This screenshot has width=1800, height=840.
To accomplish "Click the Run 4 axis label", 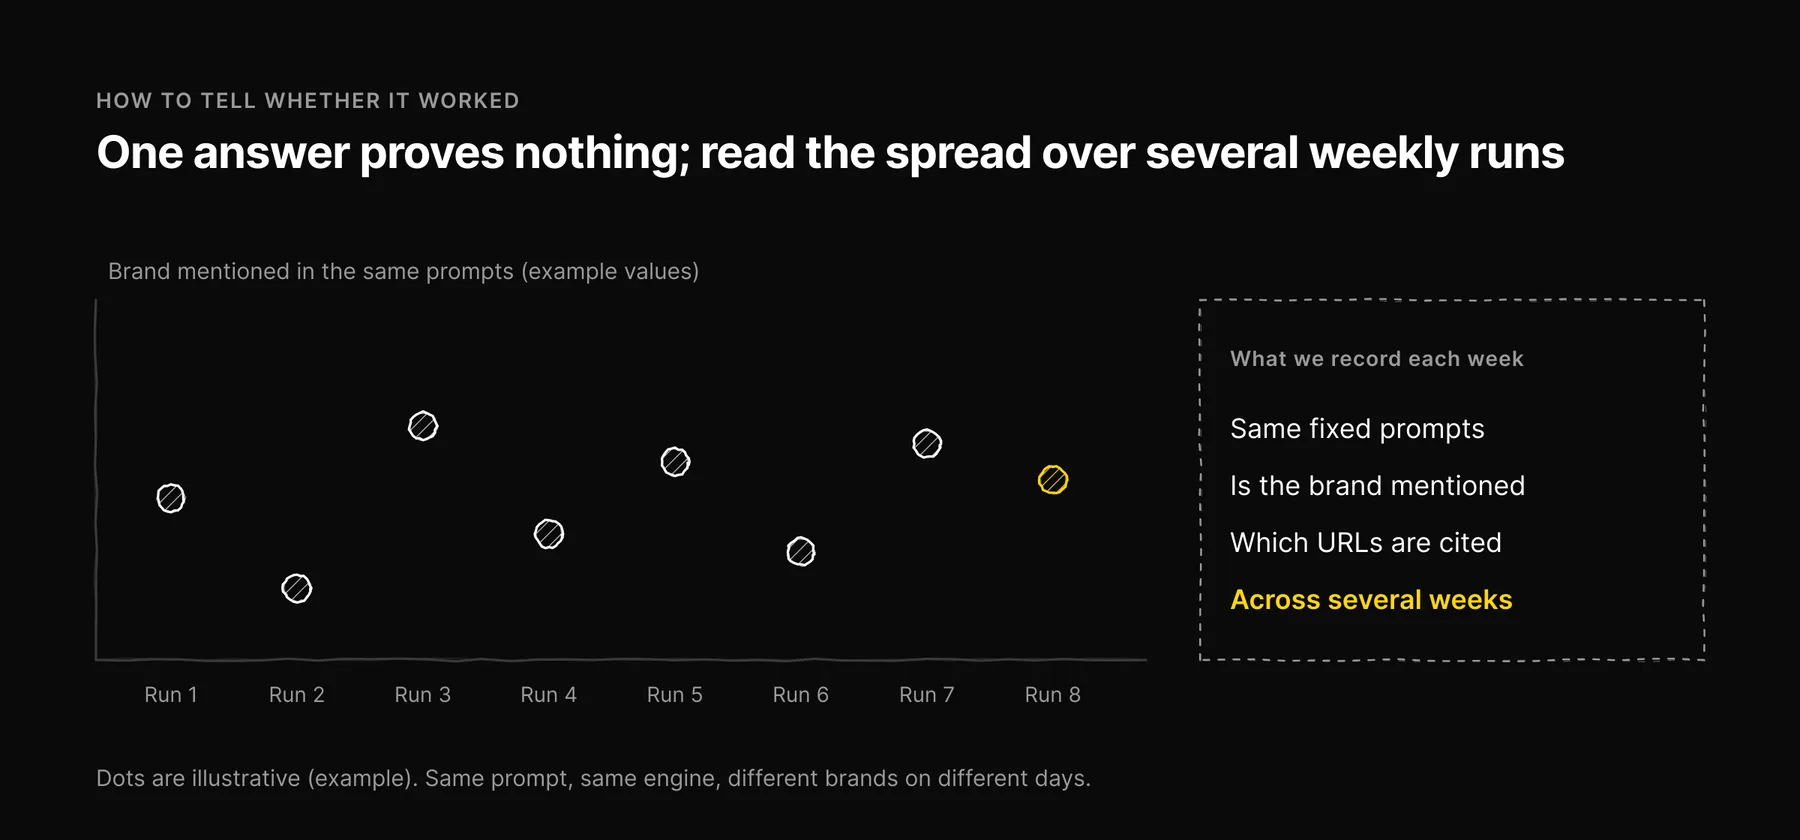I will [x=549, y=695].
